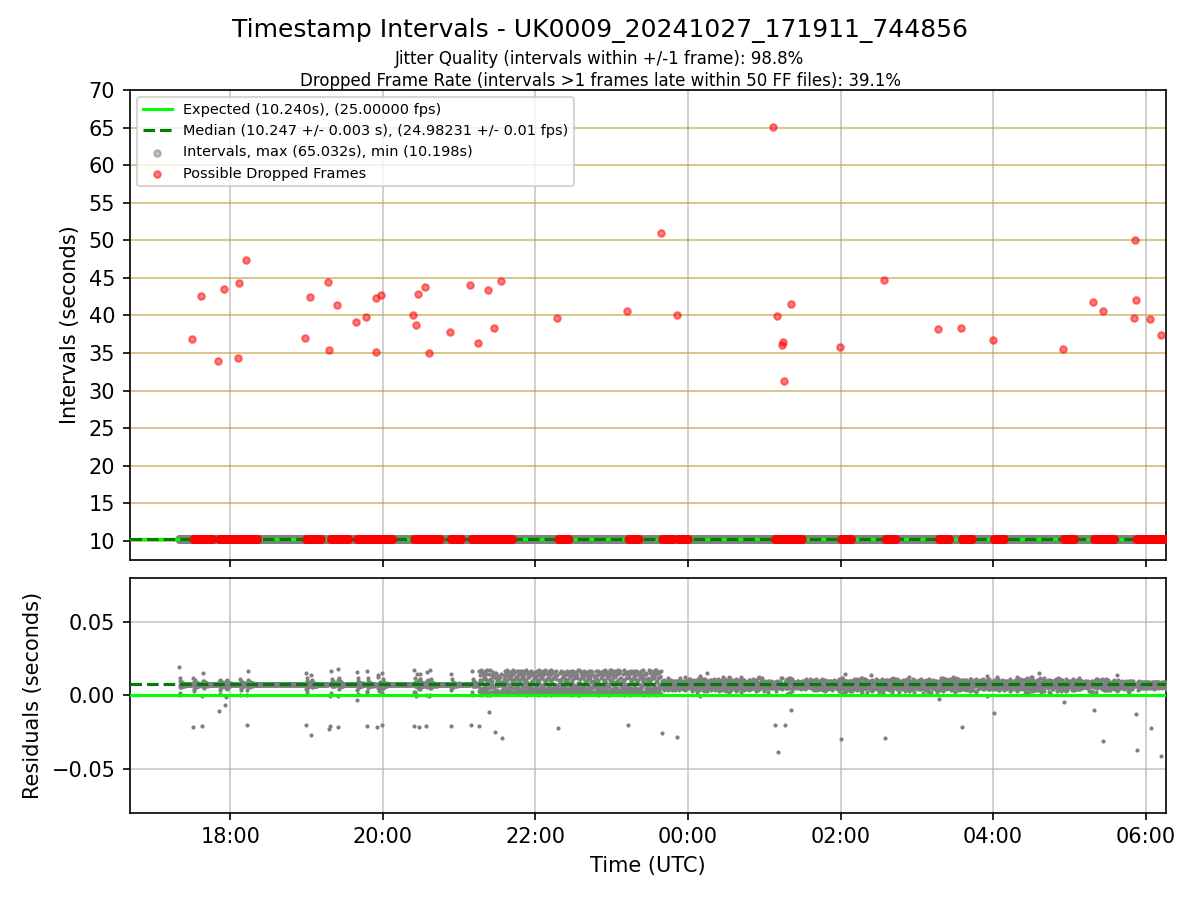Click the 04:00 tick label on time axis
Viewport: 1200px width, 900px height.
(993, 836)
